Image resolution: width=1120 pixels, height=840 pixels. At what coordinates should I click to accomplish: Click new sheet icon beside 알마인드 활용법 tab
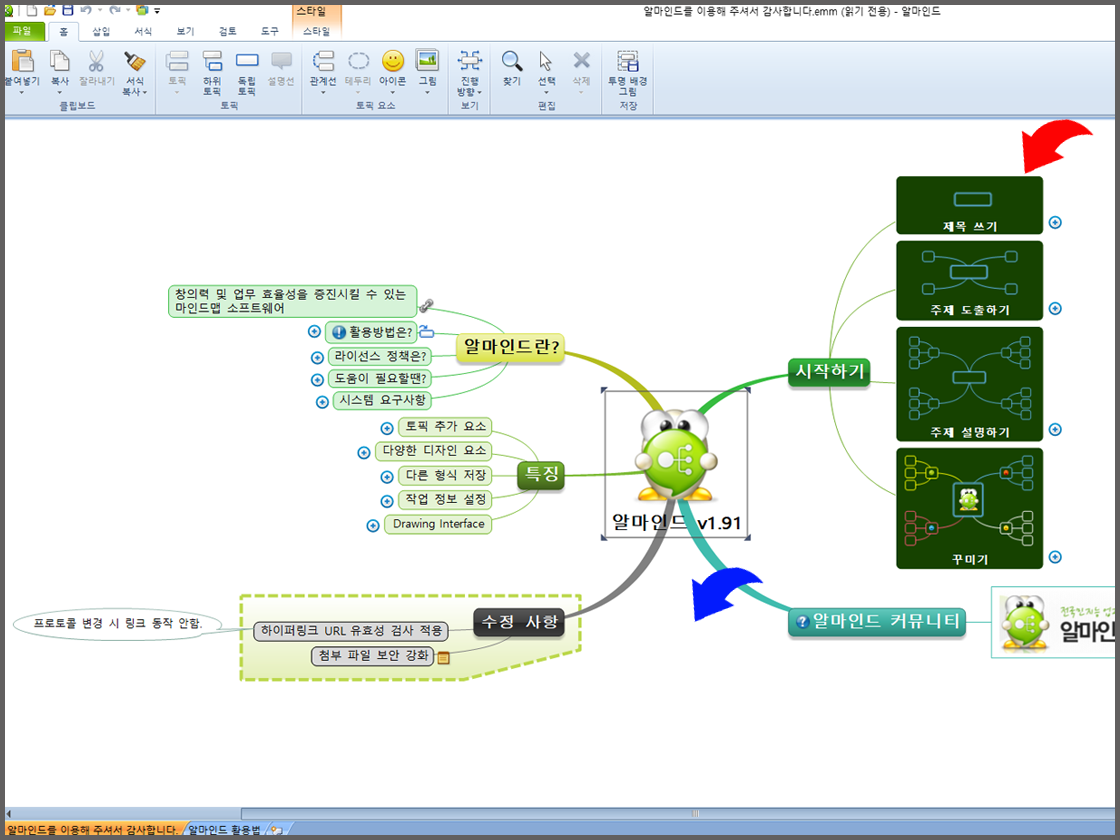pyautogui.click(x=276, y=830)
